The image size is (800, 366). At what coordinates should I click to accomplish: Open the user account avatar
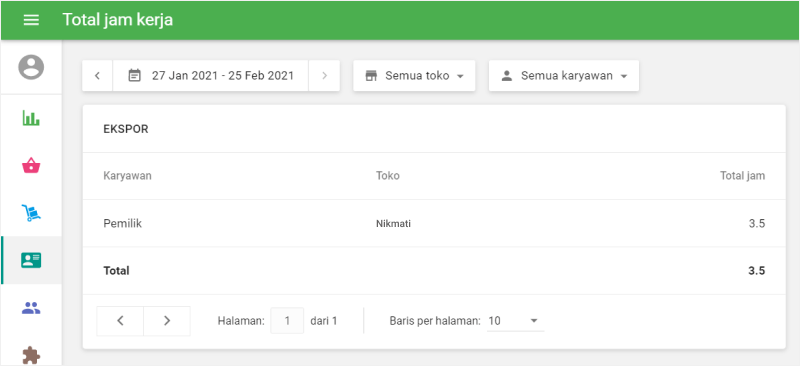point(31,67)
